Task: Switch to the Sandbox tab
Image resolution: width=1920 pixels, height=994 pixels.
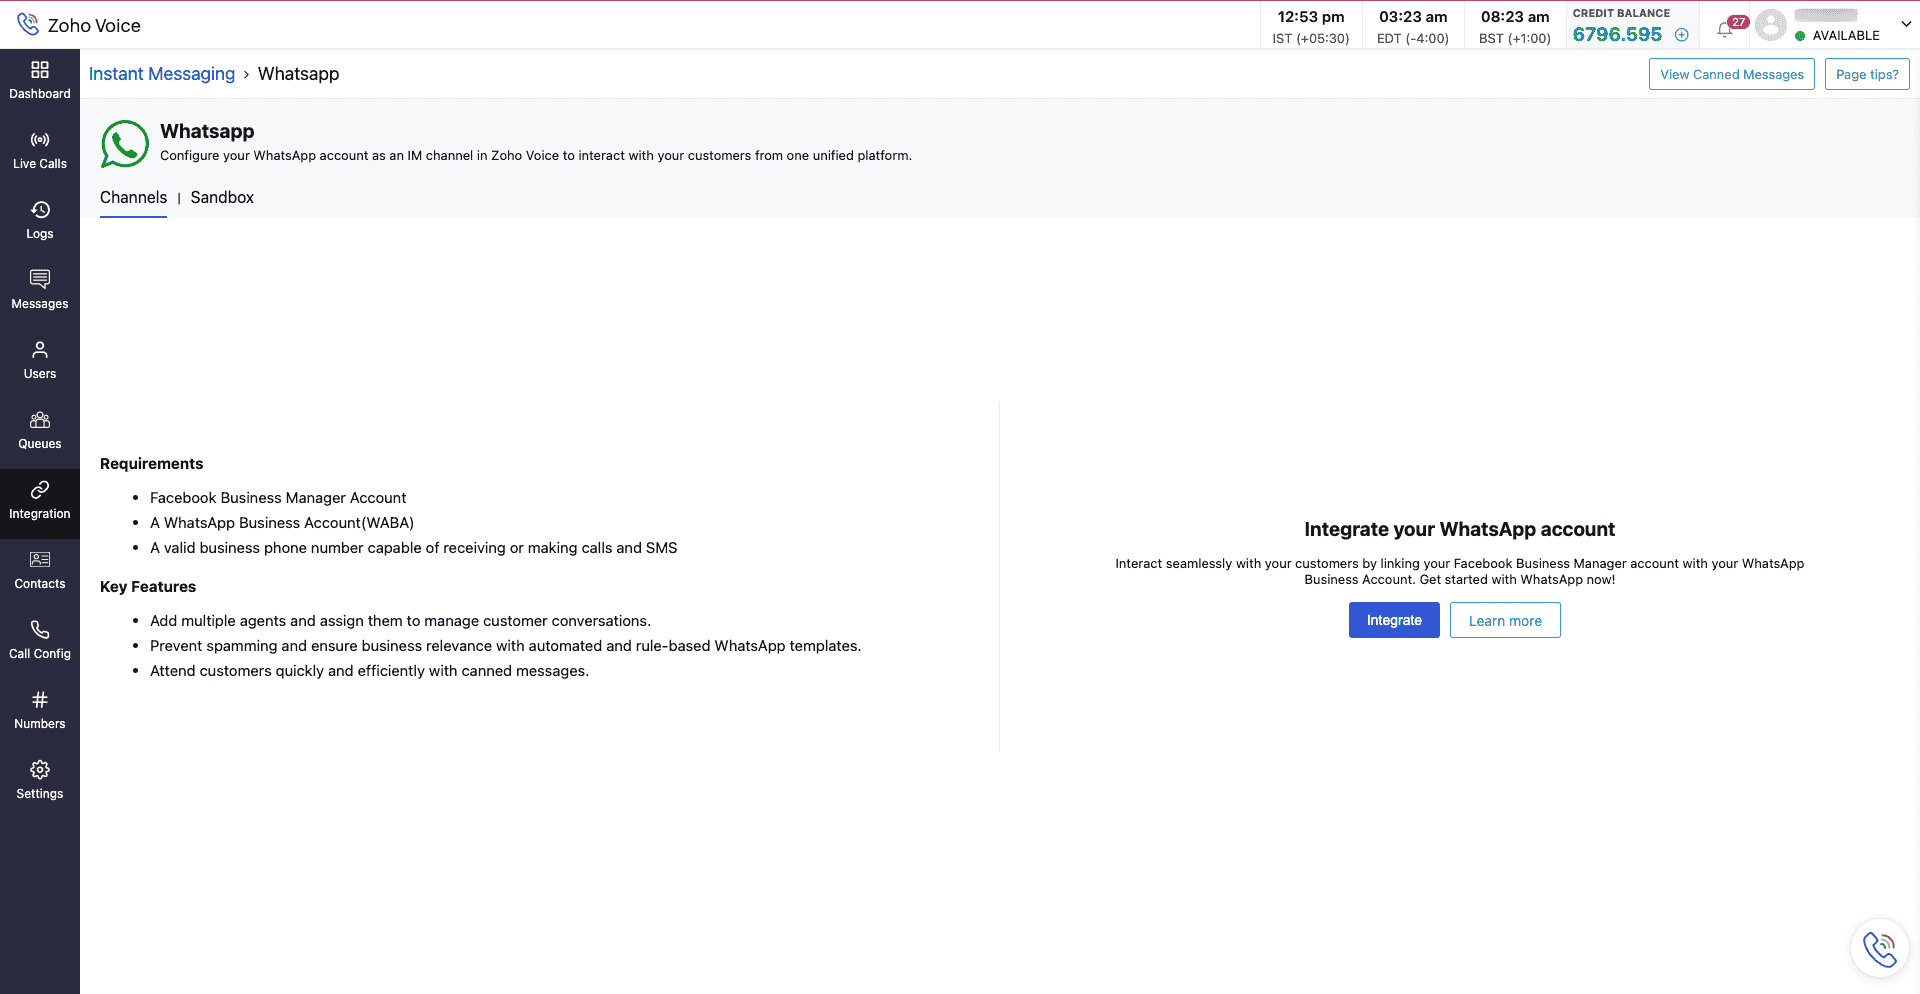Action: pyautogui.click(x=222, y=198)
